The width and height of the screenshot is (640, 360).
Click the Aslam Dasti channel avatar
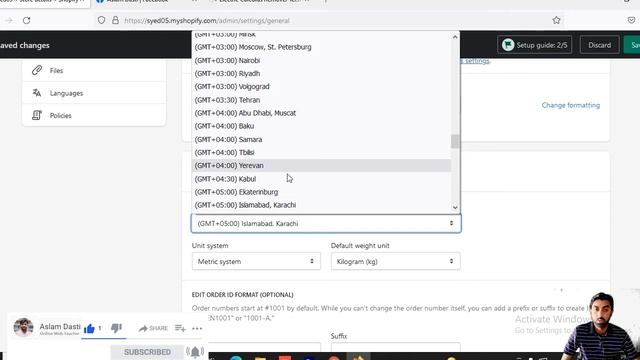[x=23, y=327]
